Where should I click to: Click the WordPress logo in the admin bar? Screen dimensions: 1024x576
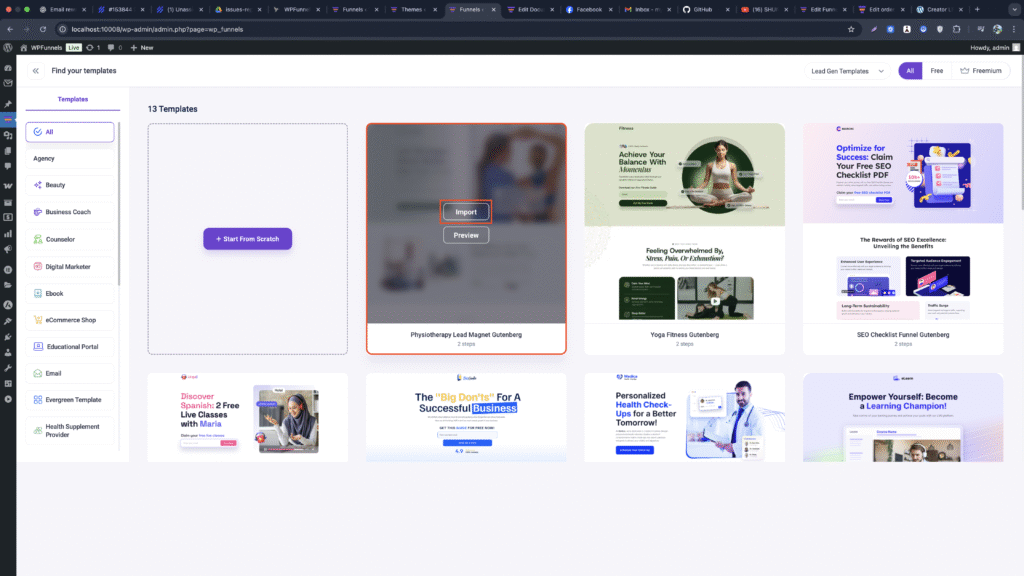[x=8, y=47]
